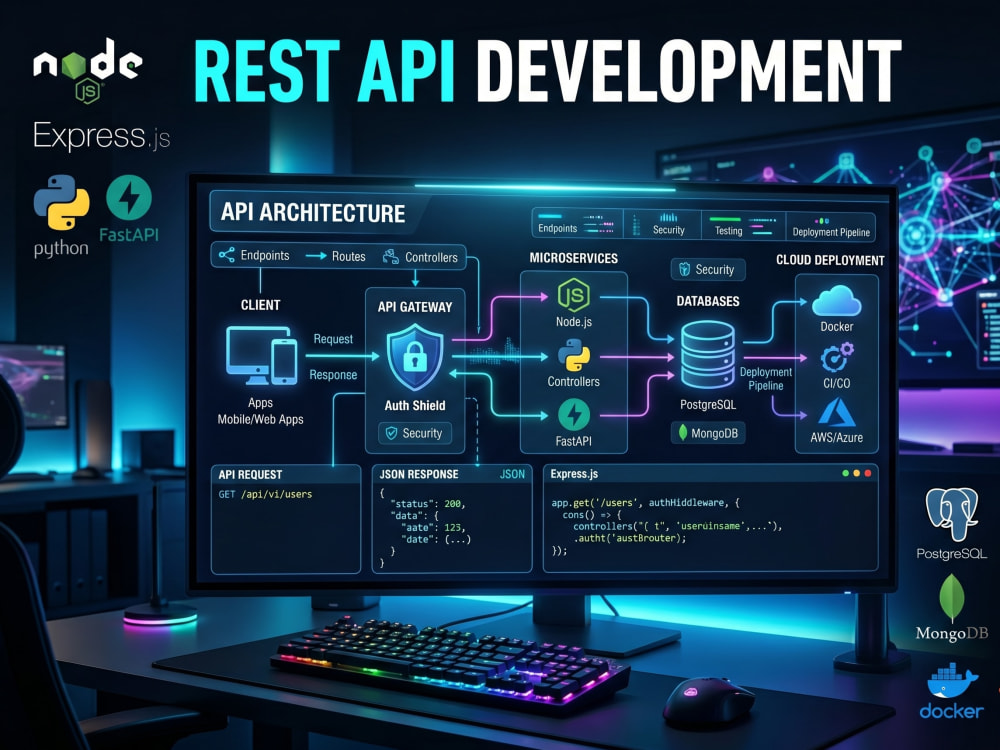This screenshot has height=750, width=1000.
Task: Click the Node.js hexagon in Microservices
Action: coord(573,295)
